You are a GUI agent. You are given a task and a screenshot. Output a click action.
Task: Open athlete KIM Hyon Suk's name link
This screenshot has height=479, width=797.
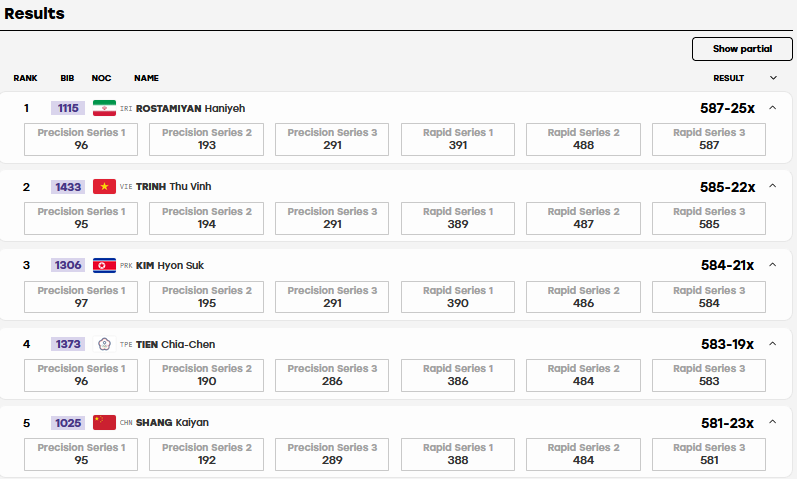point(170,265)
